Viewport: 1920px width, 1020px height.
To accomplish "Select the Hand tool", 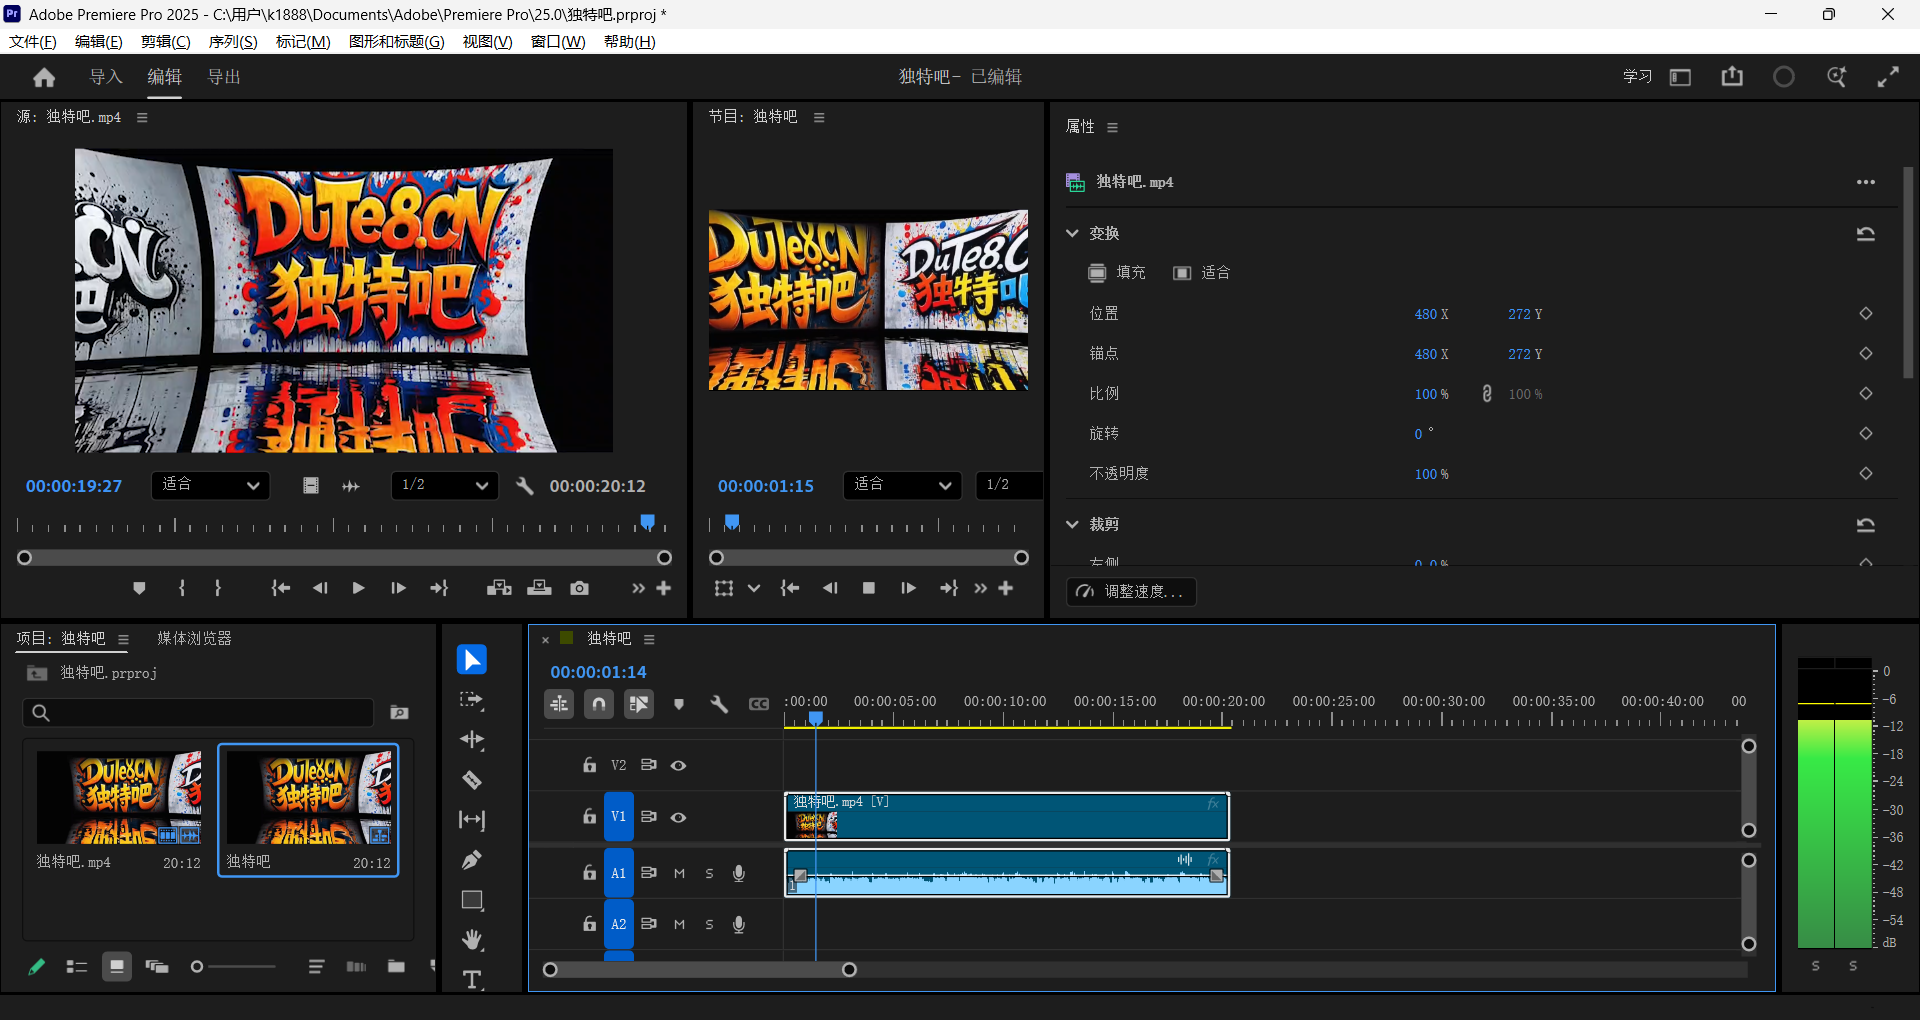I will (x=471, y=939).
